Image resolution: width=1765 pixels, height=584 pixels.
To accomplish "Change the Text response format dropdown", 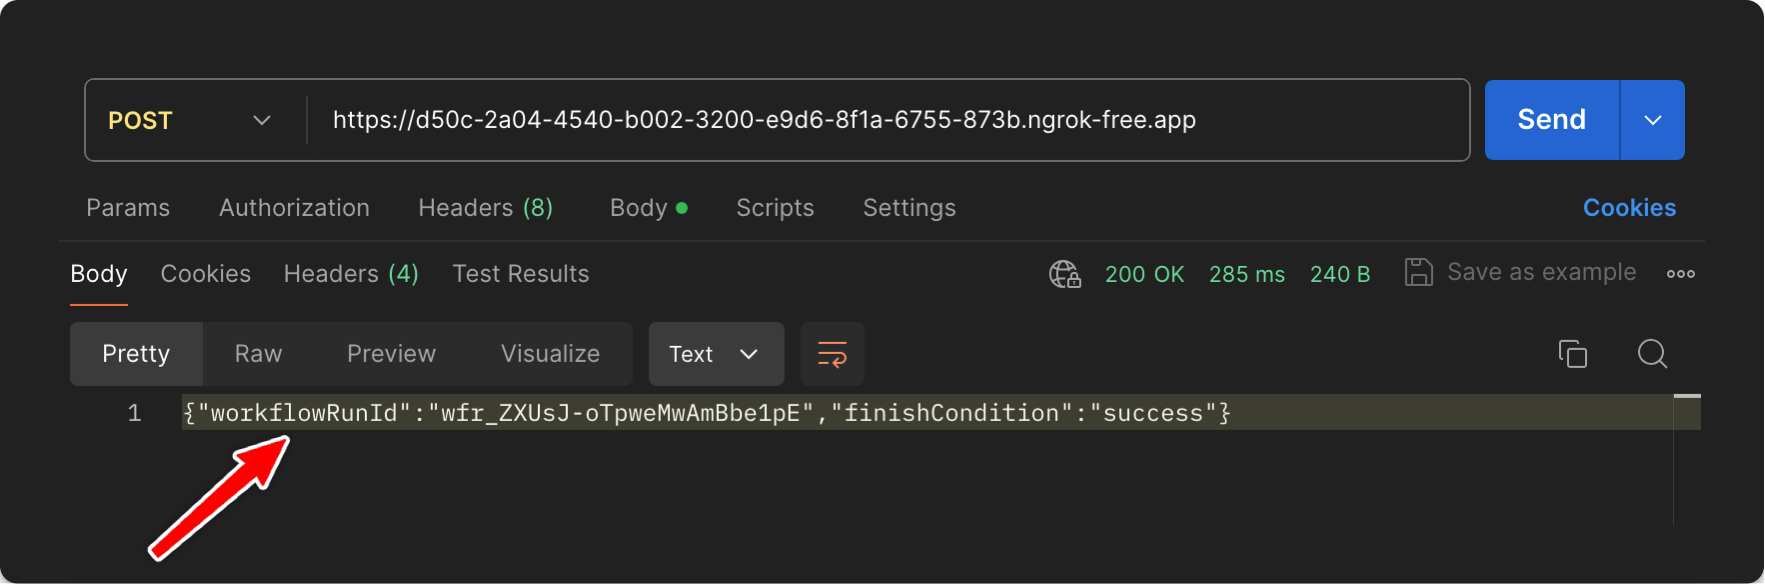I will click(716, 354).
